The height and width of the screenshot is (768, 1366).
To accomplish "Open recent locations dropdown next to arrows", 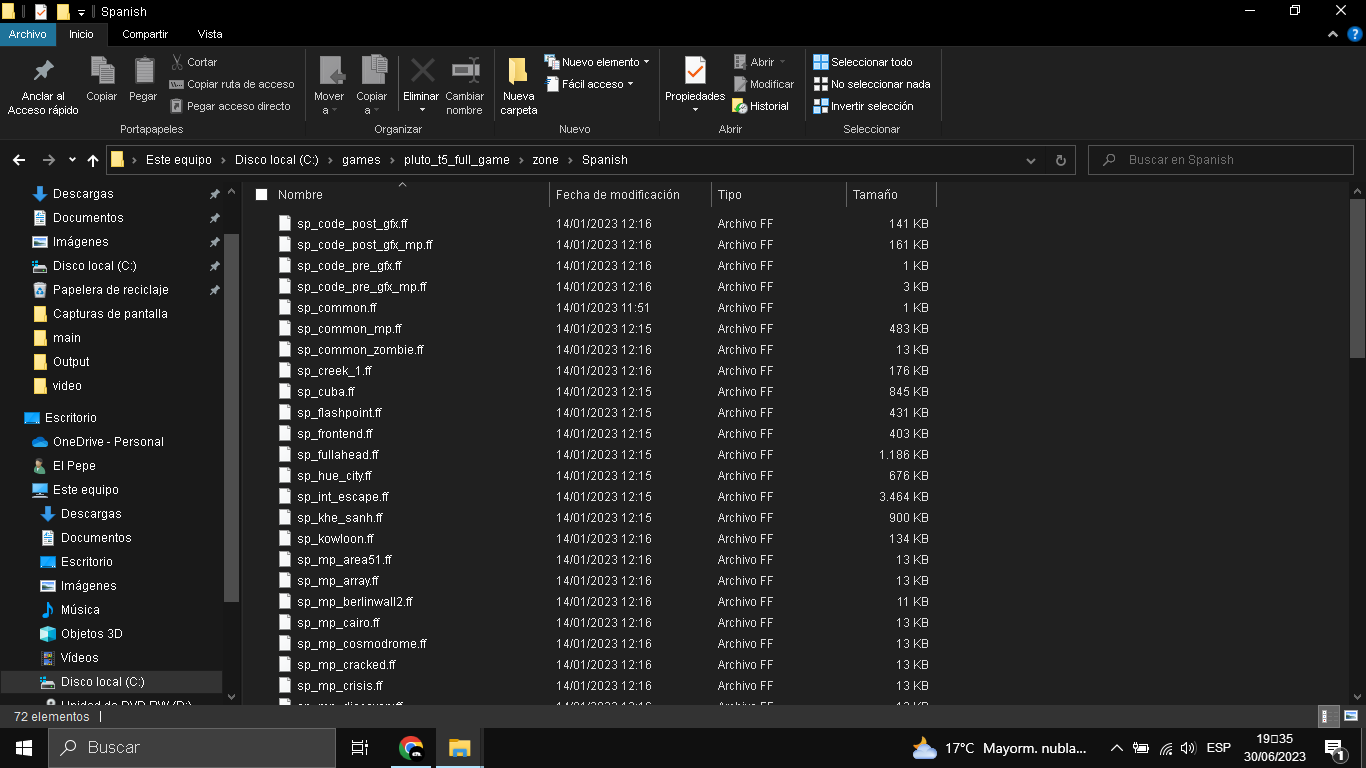I will coord(72,160).
